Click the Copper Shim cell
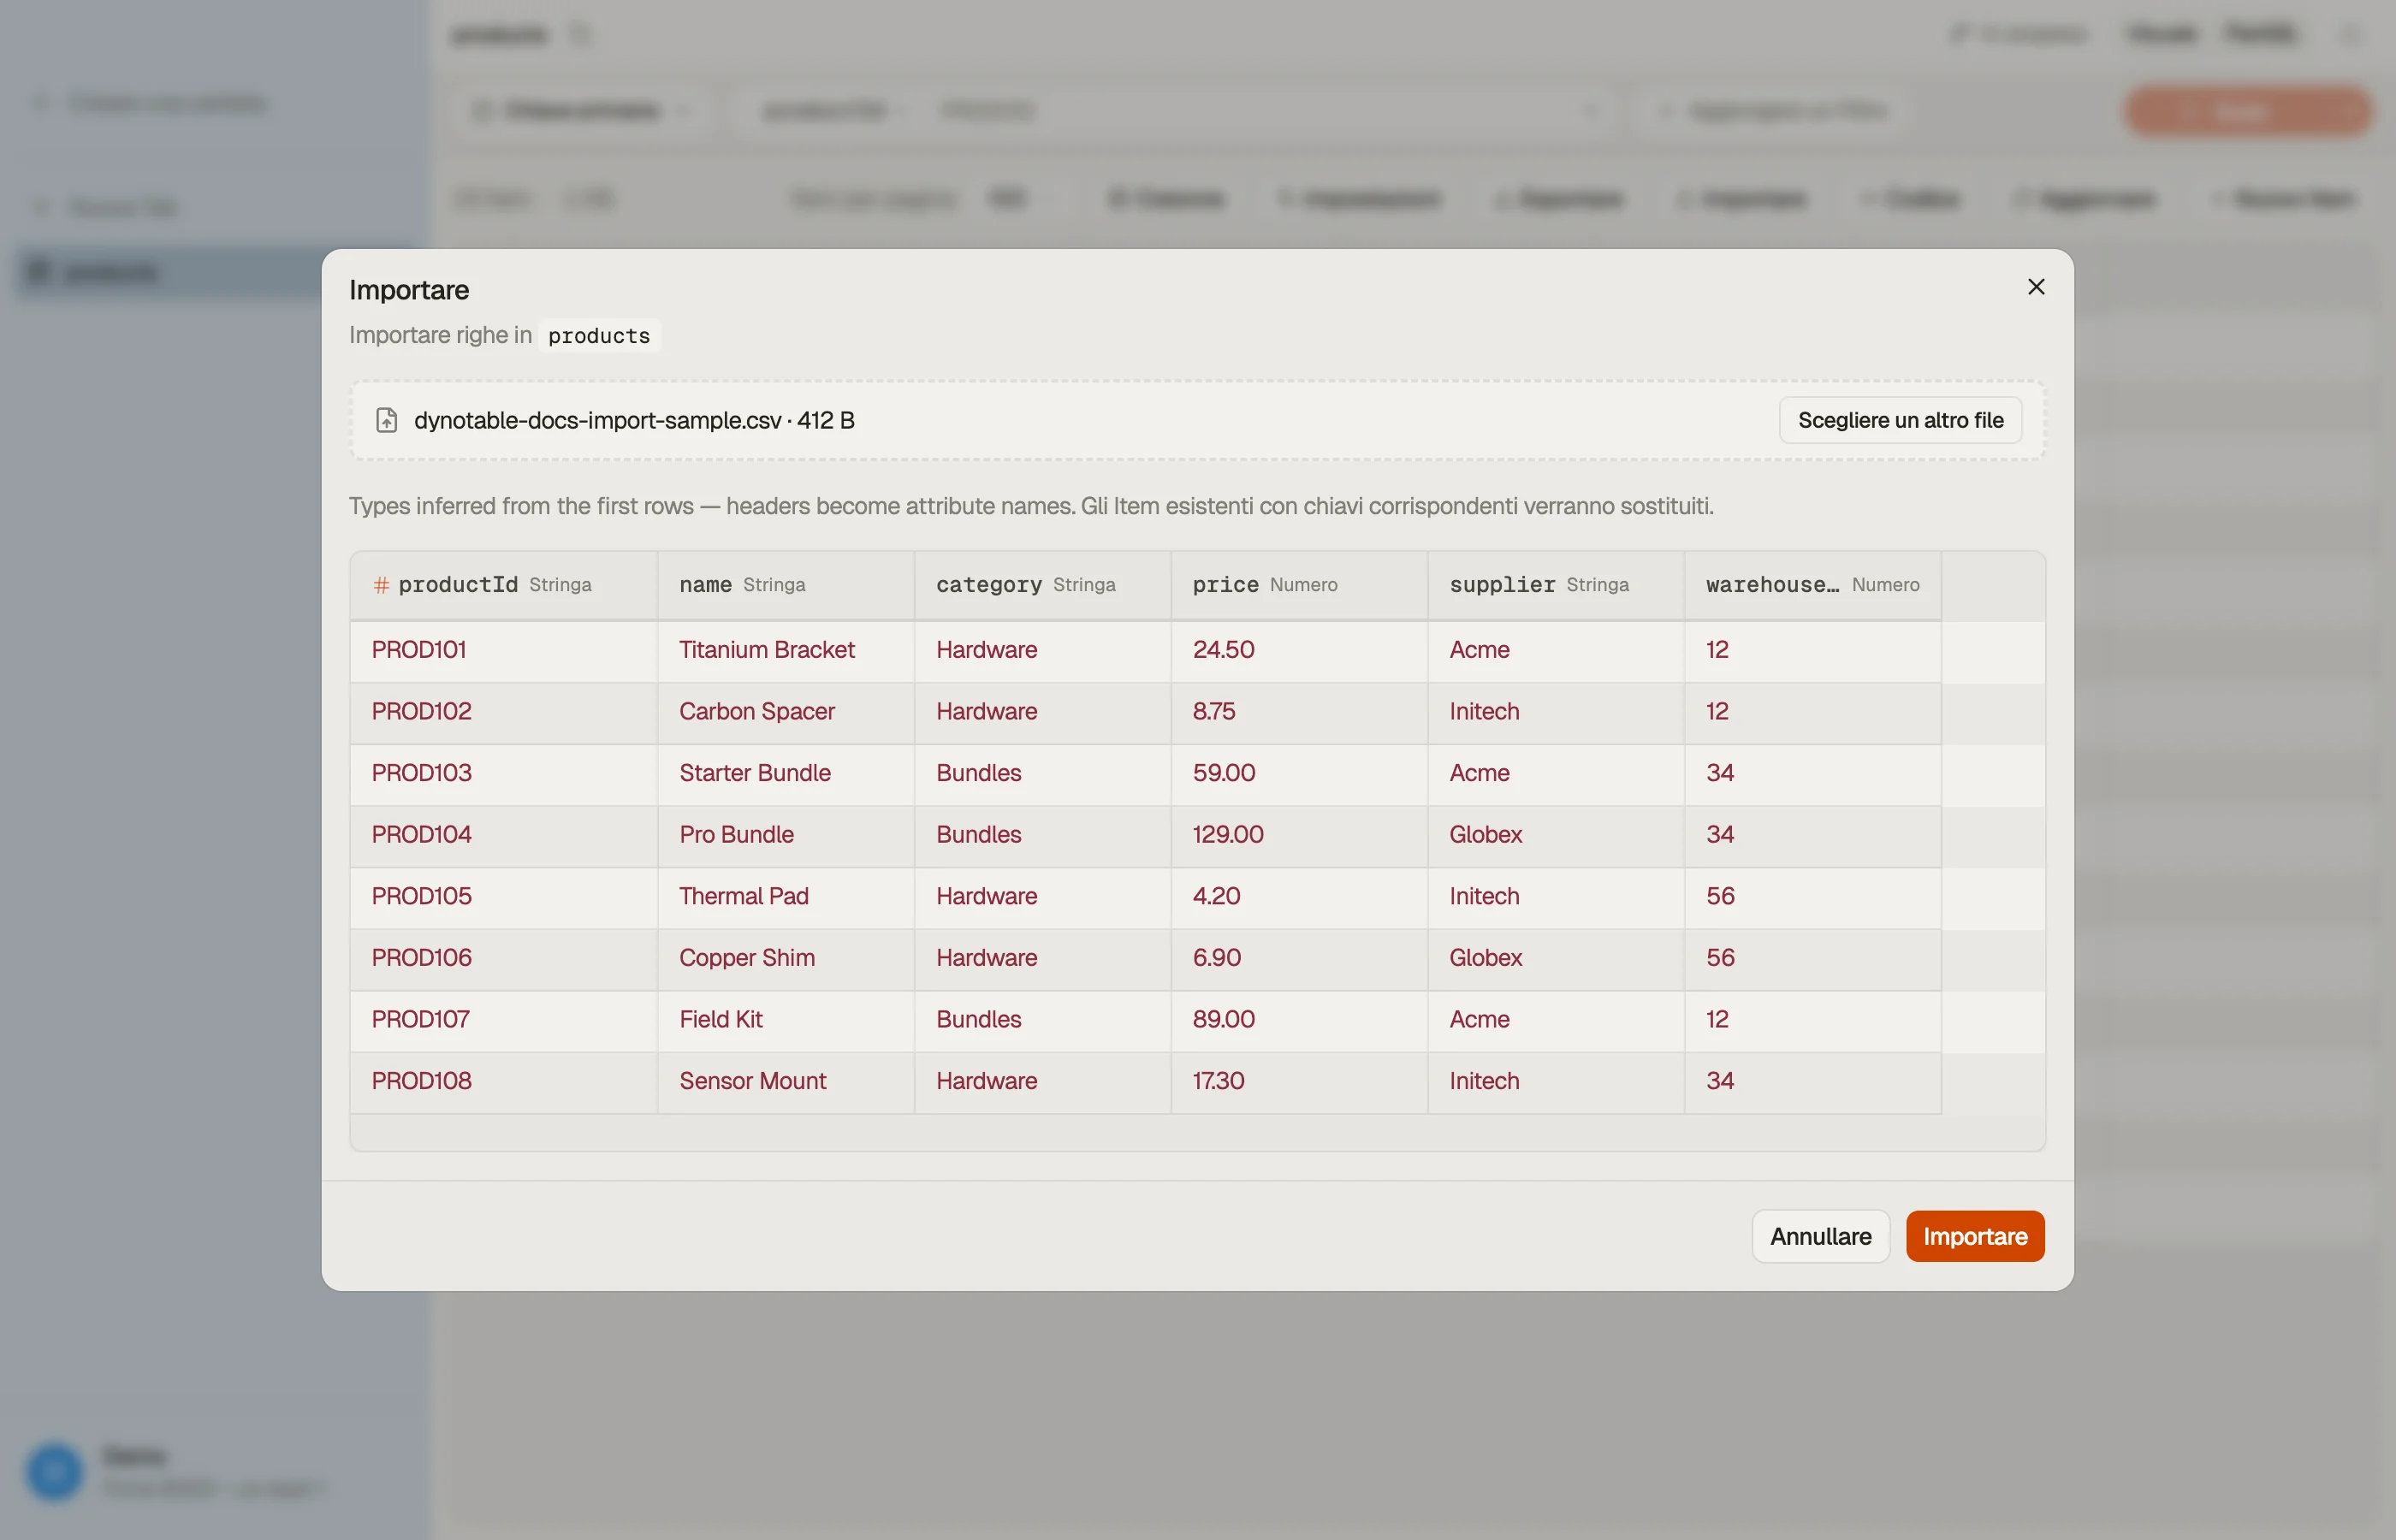2396x1540 pixels. point(785,958)
